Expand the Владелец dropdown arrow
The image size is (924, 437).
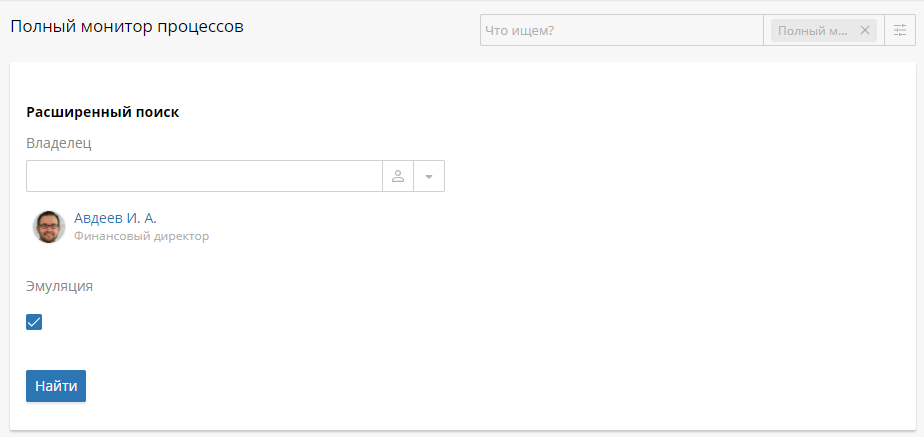tap(429, 176)
